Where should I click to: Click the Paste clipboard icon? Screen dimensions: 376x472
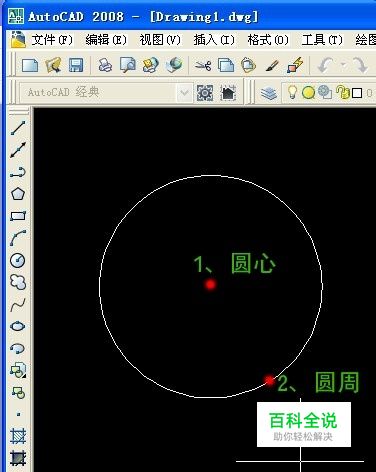coord(248,65)
